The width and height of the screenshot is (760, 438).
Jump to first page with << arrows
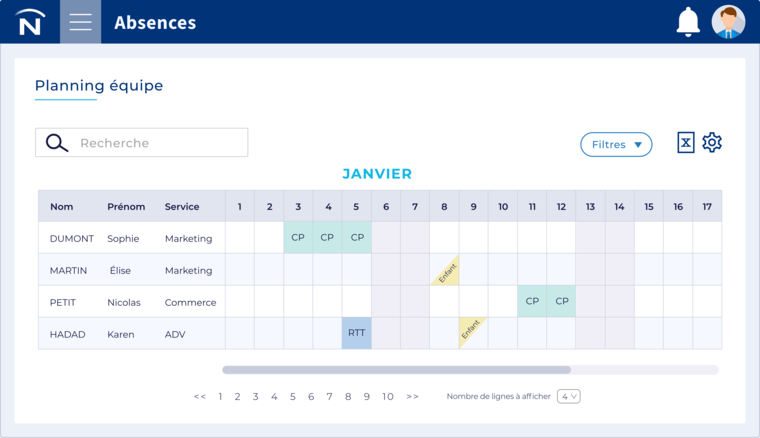coord(200,397)
